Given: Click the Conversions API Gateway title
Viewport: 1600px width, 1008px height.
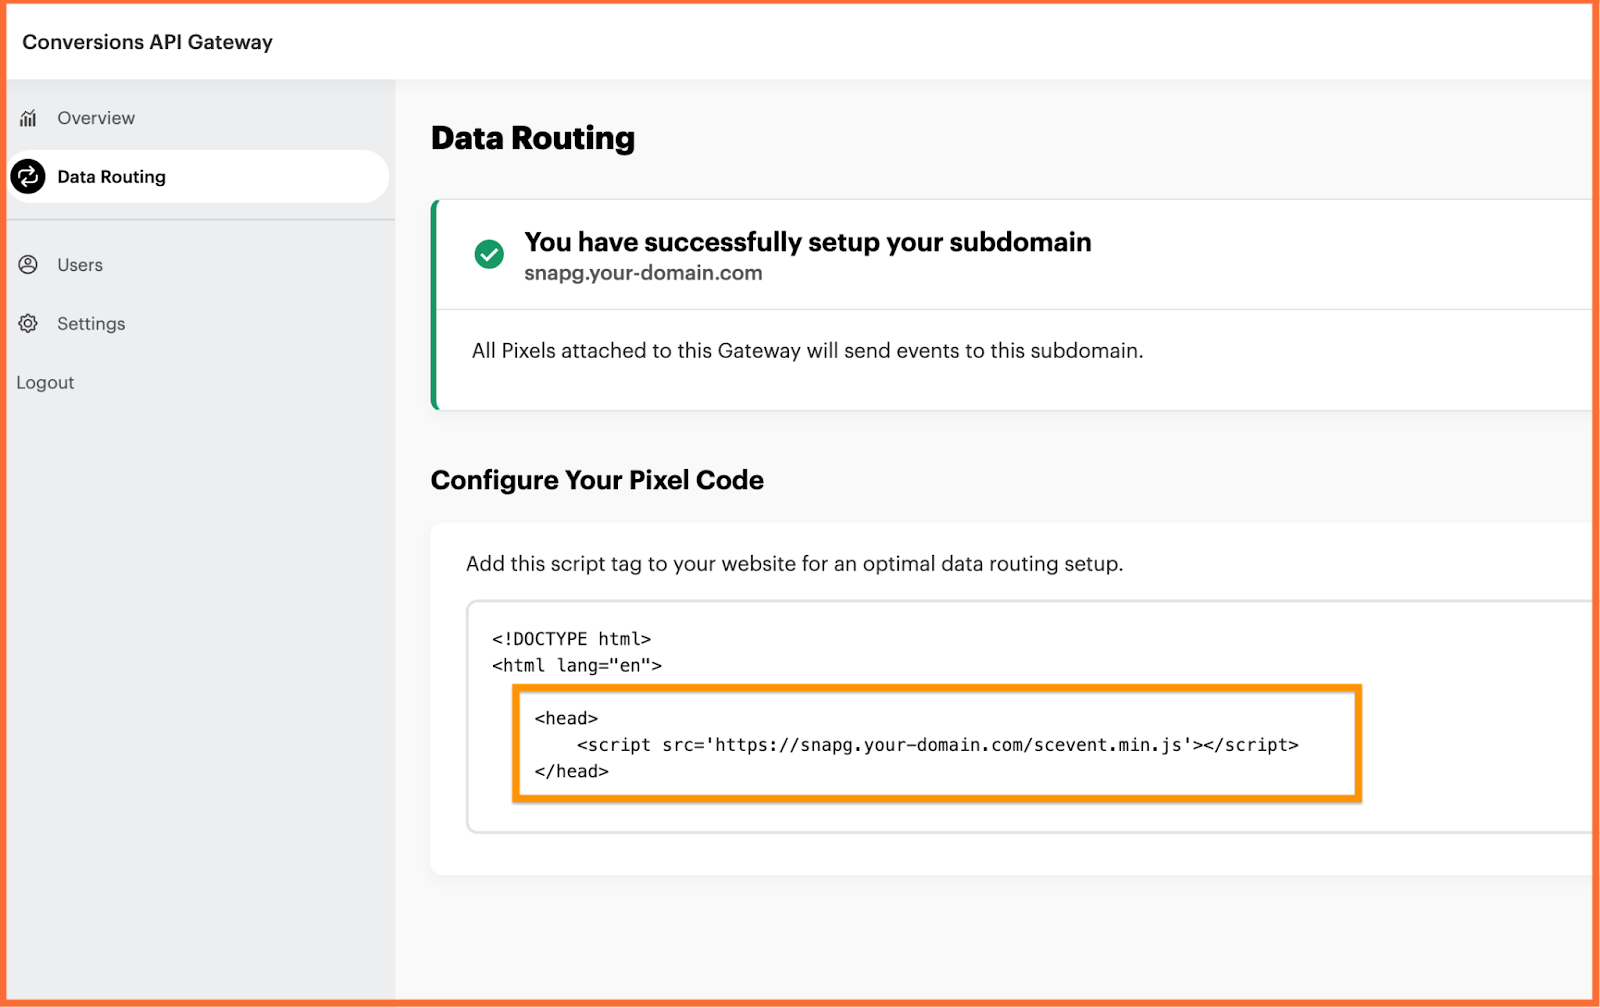Looking at the screenshot, I should (147, 42).
